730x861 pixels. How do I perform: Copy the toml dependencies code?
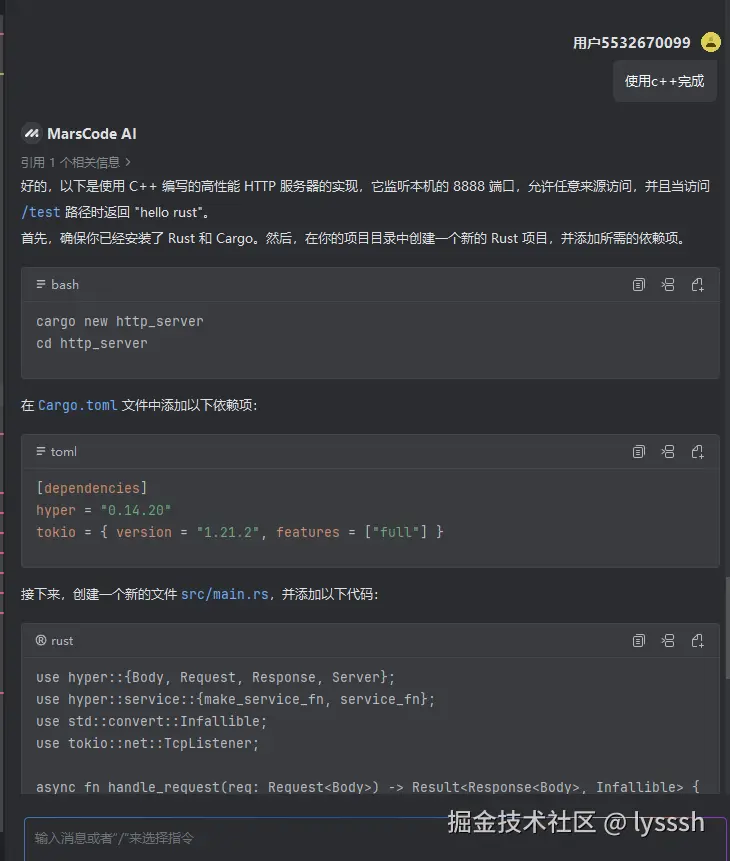click(x=639, y=452)
